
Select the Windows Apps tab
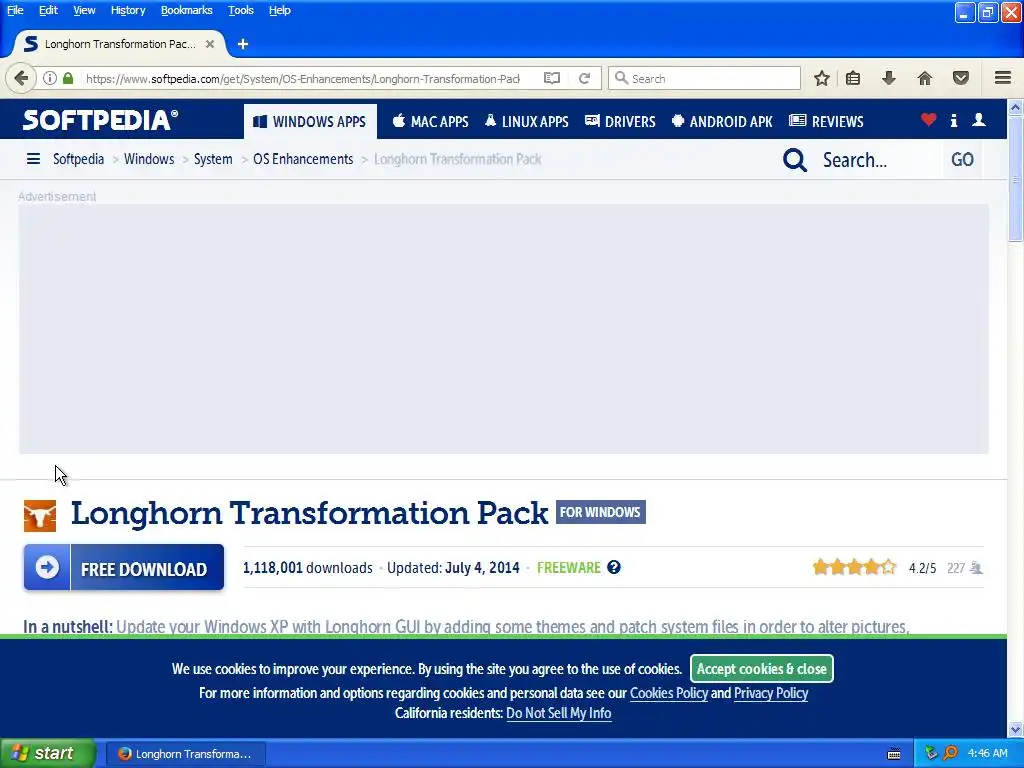point(310,121)
